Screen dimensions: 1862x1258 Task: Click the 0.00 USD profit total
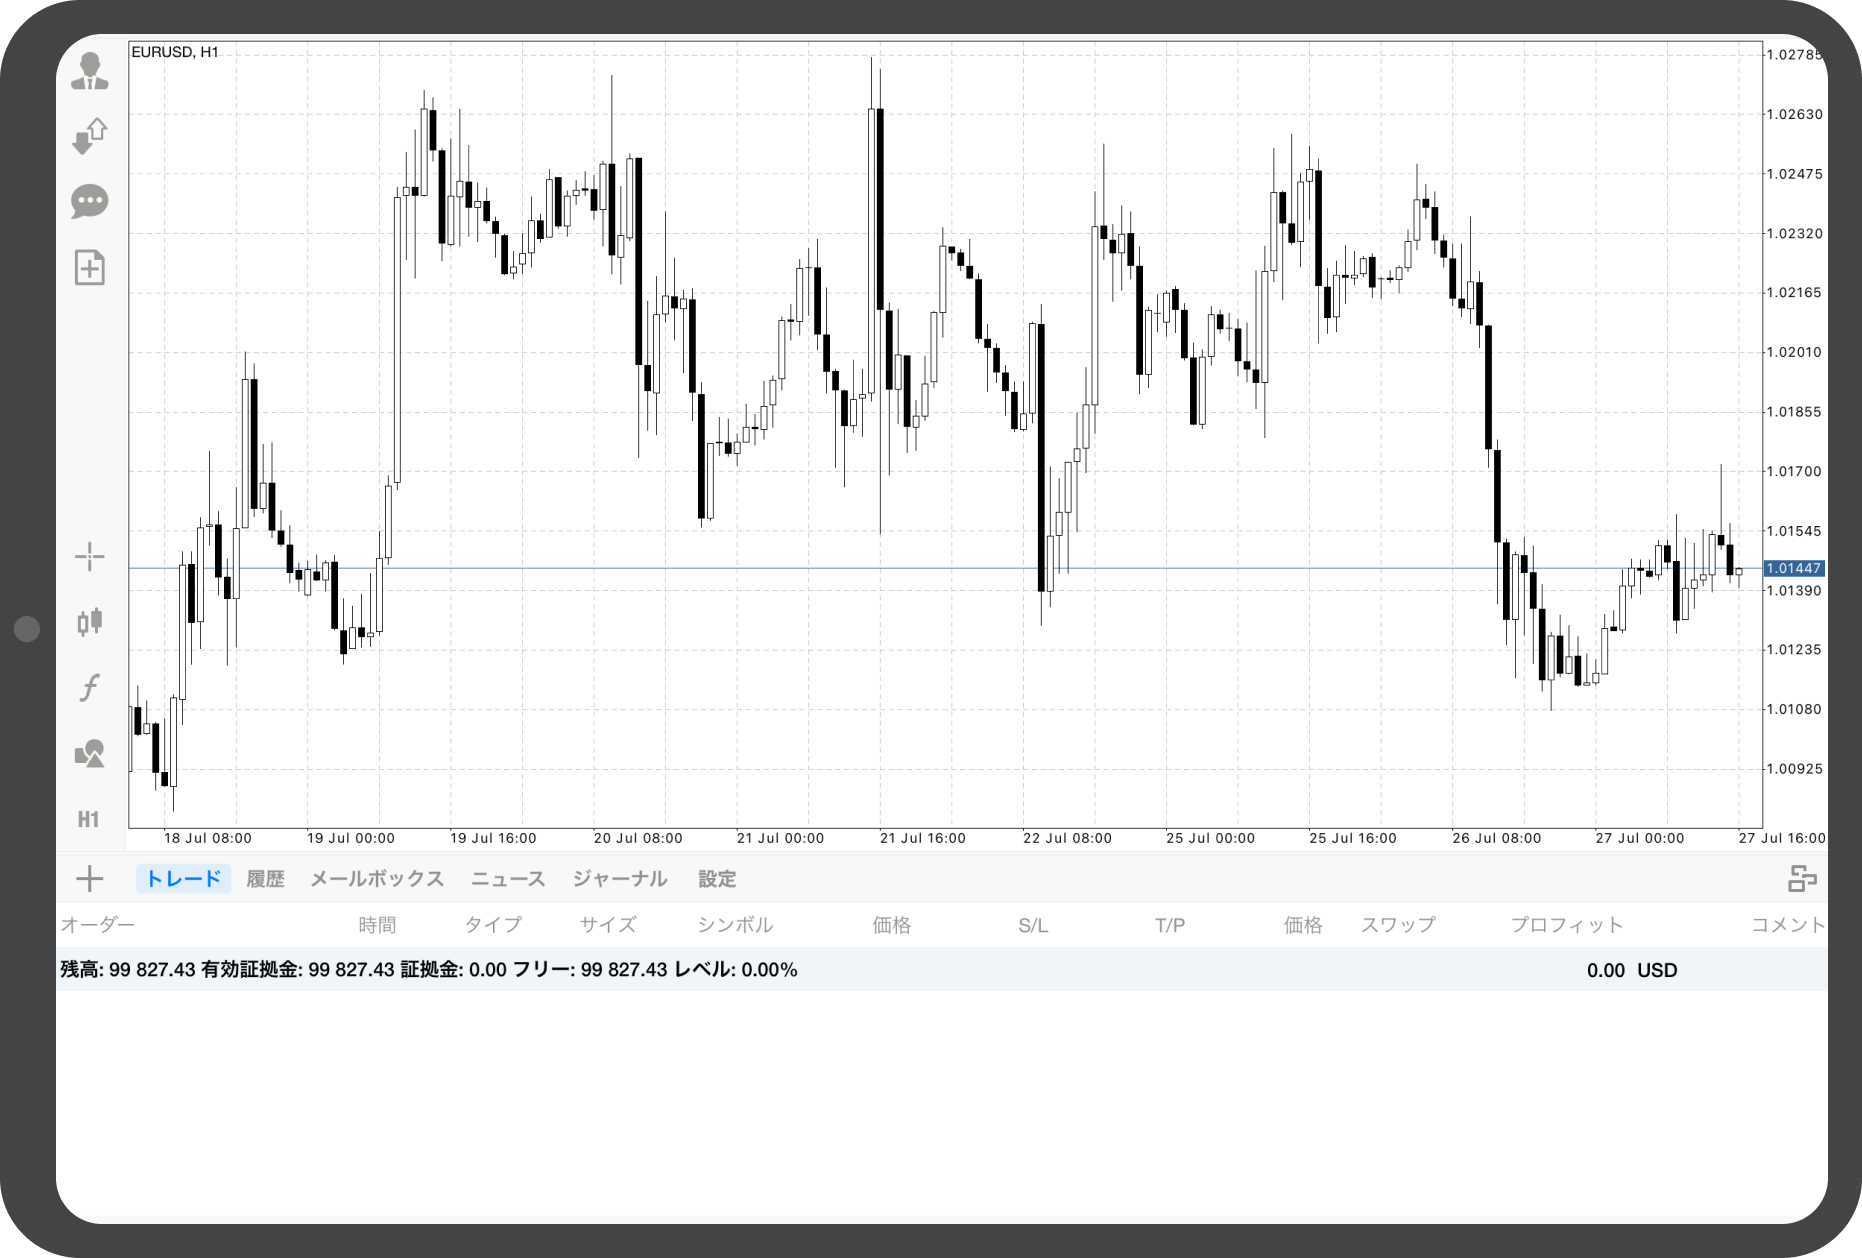pyautogui.click(x=1632, y=970)
